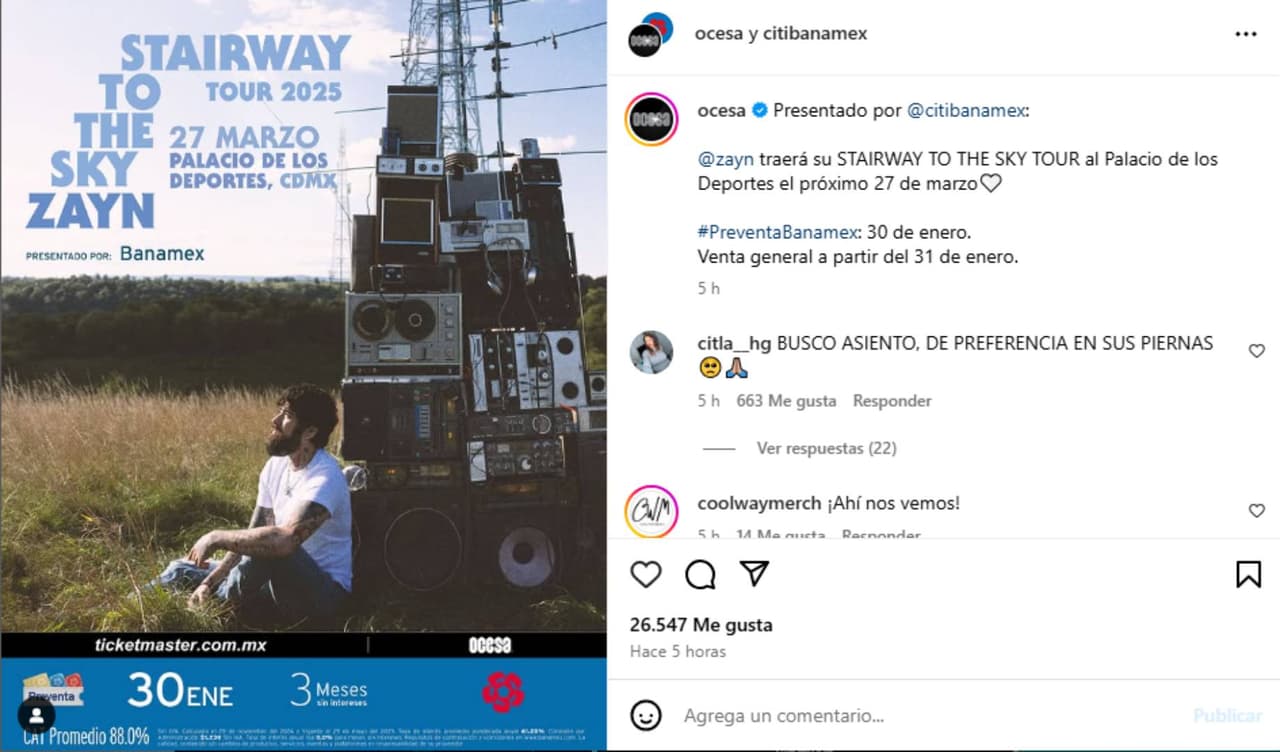1280x752 pixels.
Task: Like citla__hg's comment heart
Action: pos(1257,351)
